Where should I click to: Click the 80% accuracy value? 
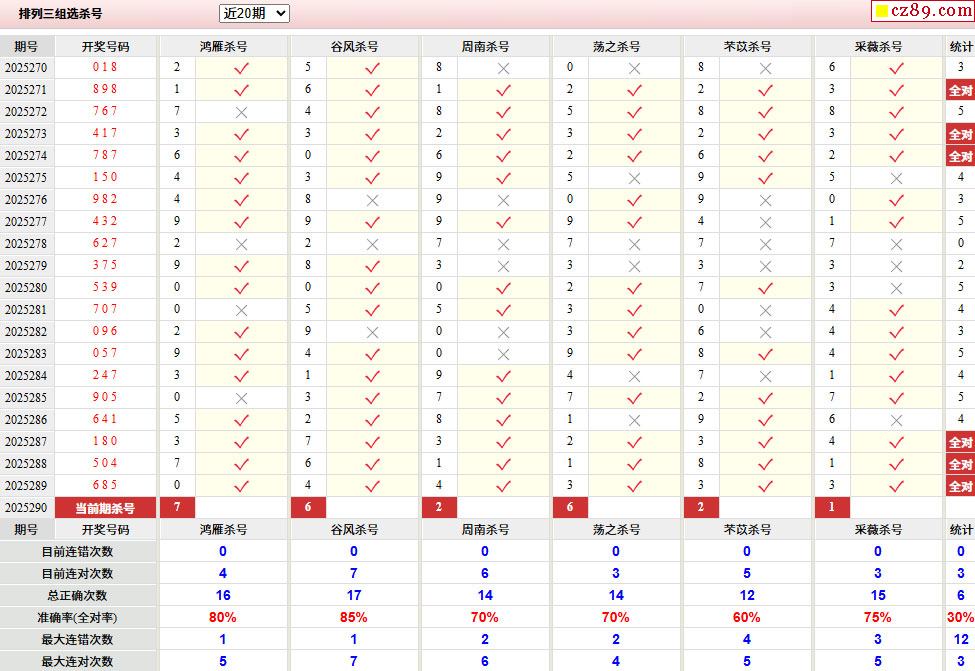tap(223, 617)
